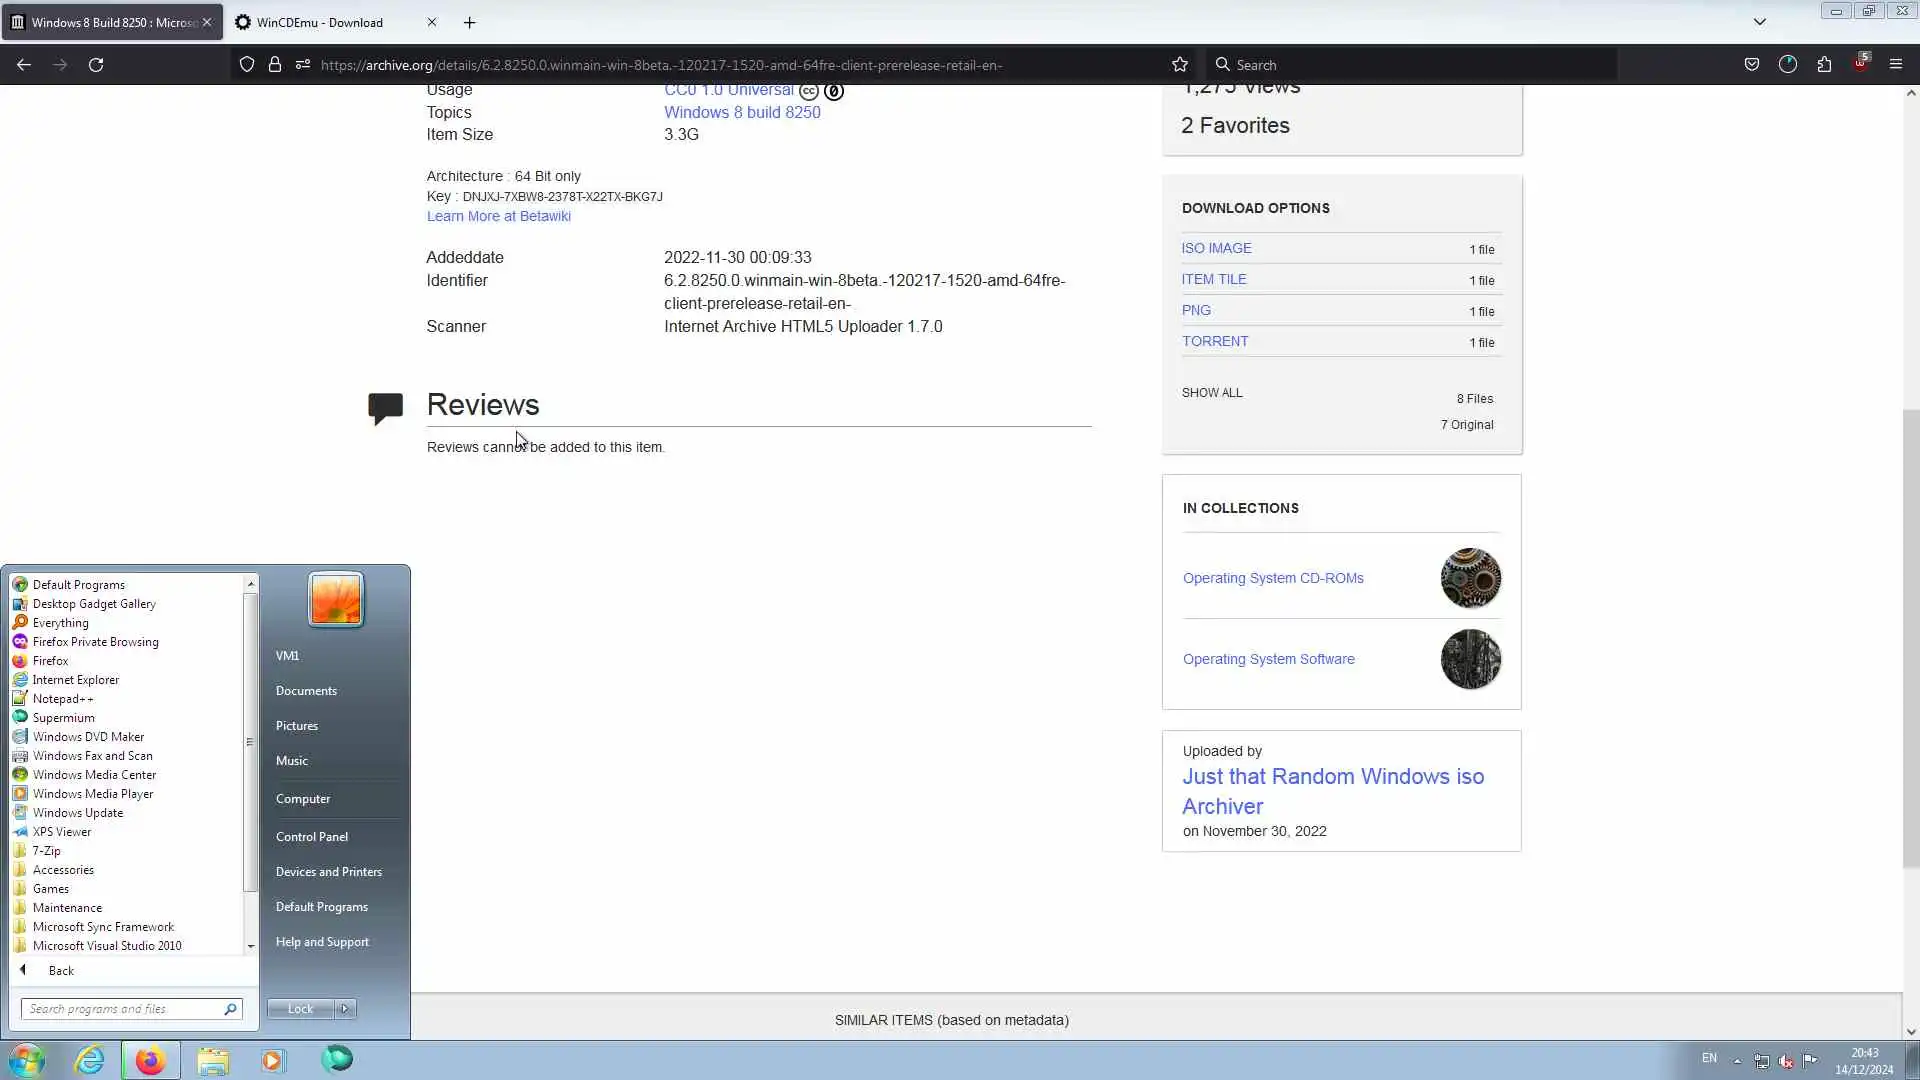Open Firefox hamburger application menu

[1895, 65]
